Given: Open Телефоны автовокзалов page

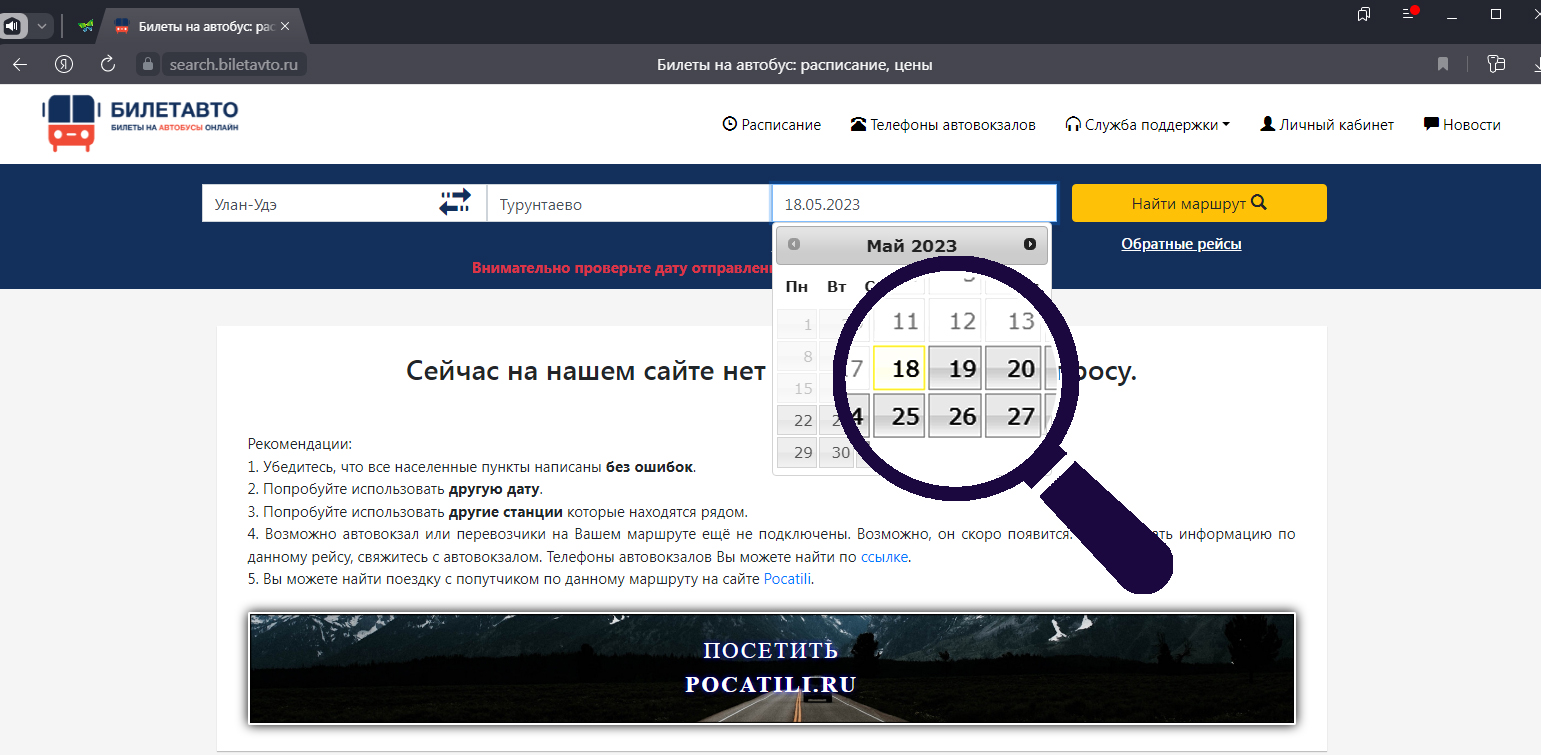Looking at the screenshot, I should click(942, 125).
